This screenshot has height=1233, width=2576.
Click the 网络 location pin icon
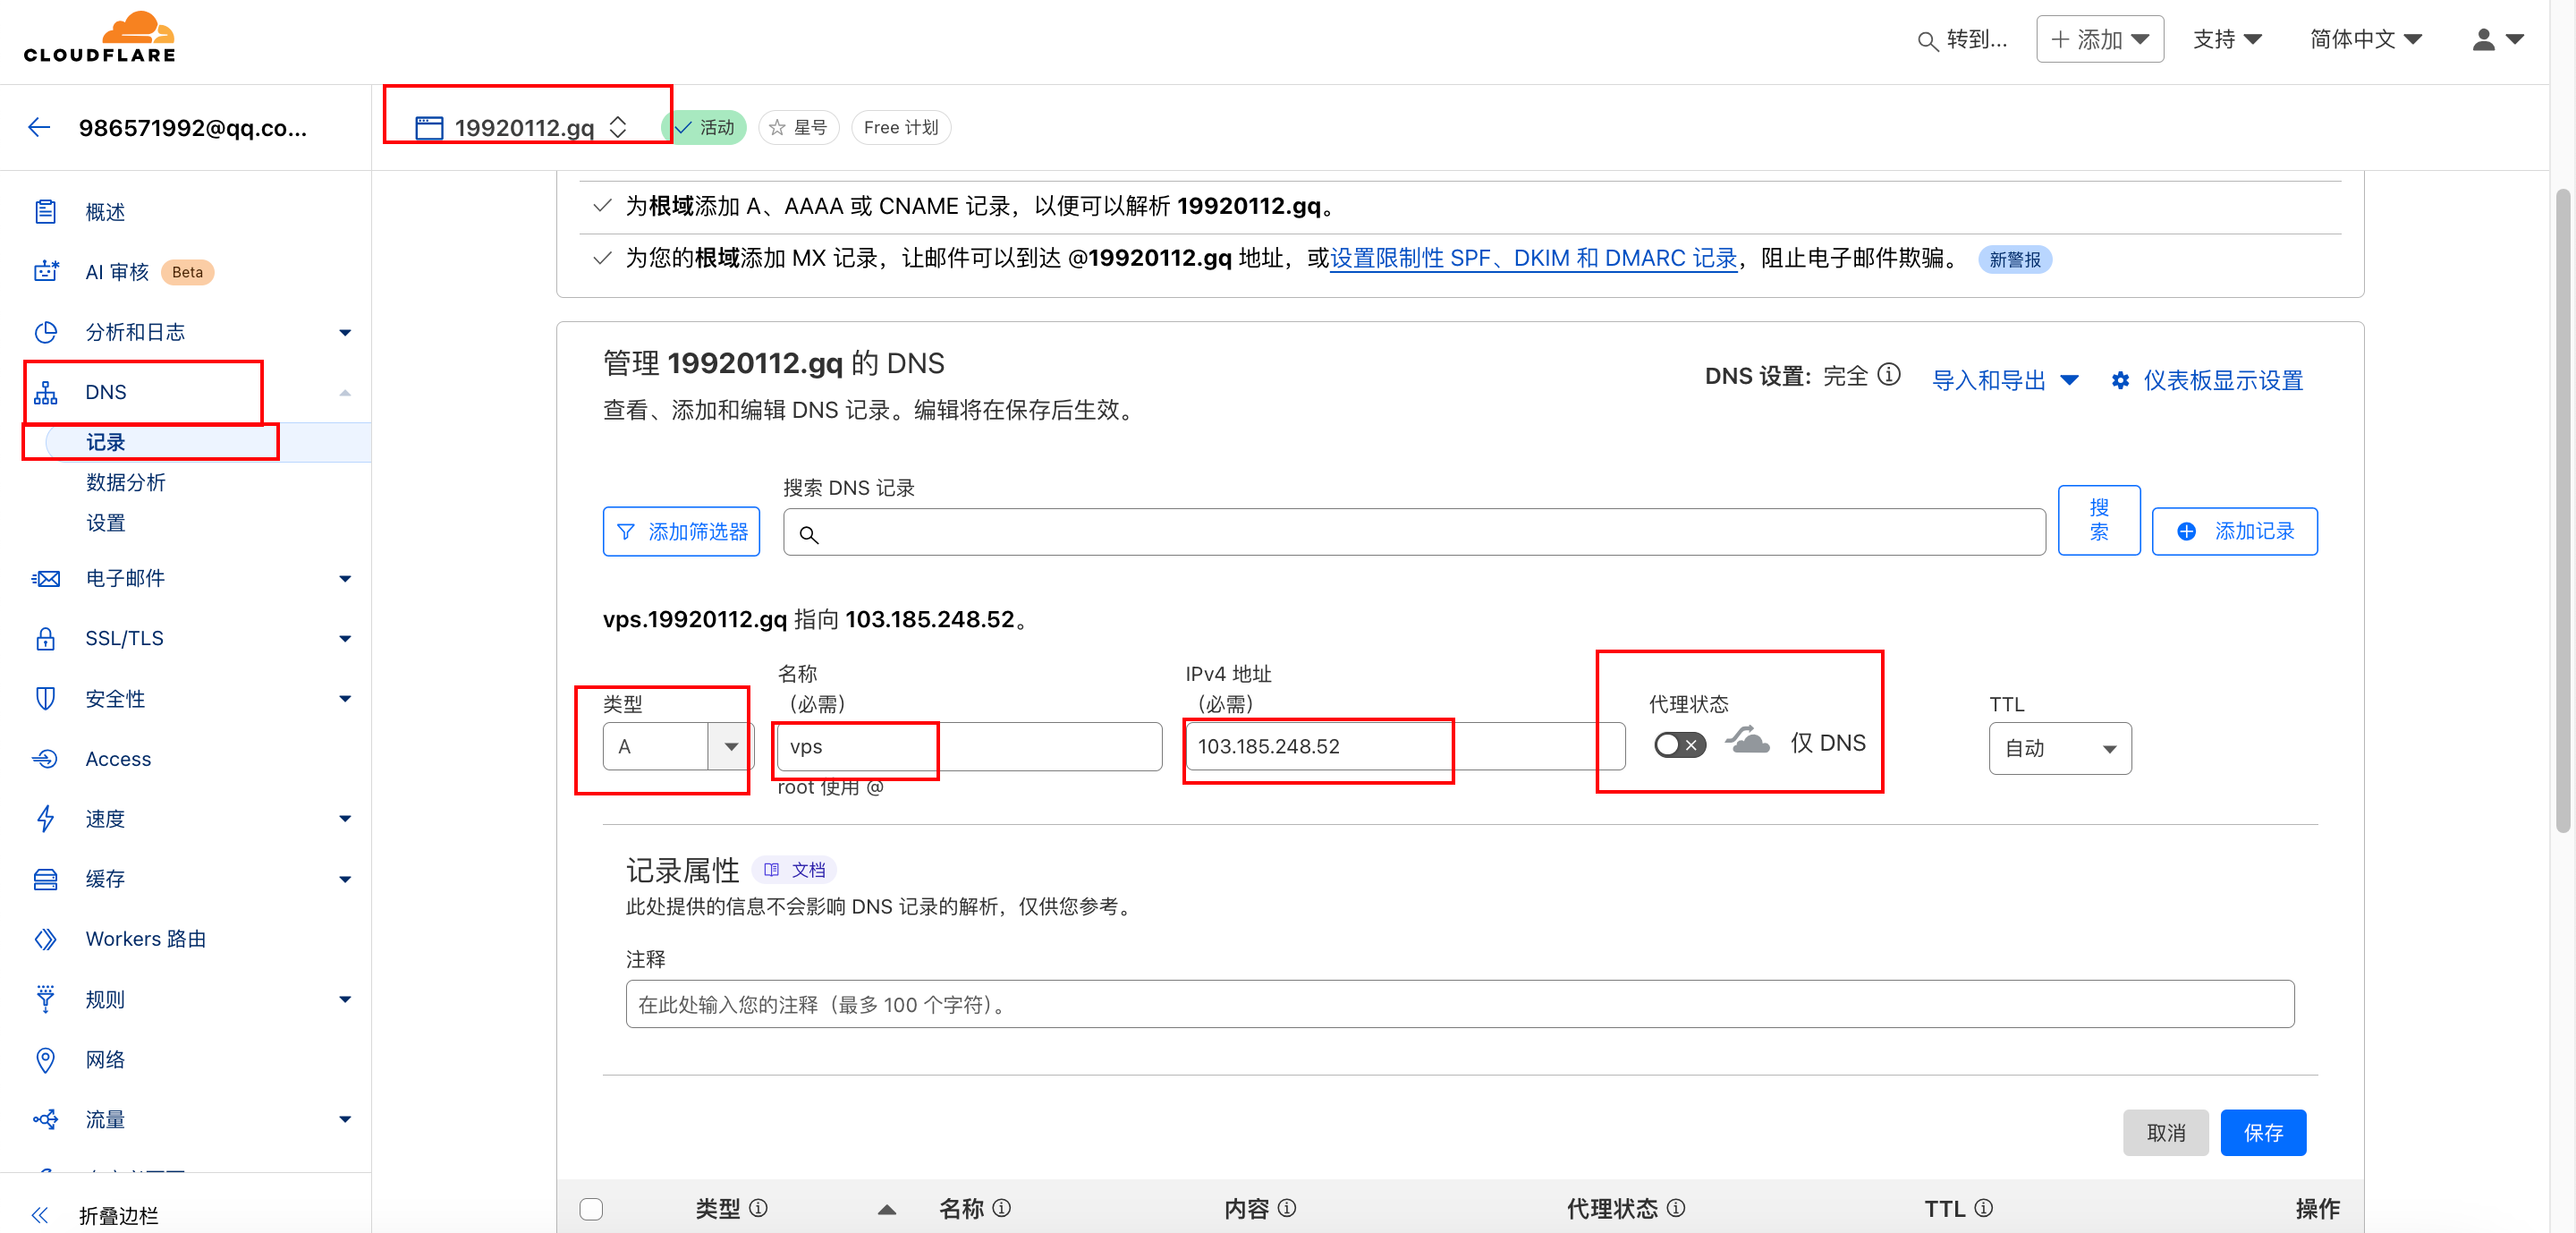pos(45,1059)
